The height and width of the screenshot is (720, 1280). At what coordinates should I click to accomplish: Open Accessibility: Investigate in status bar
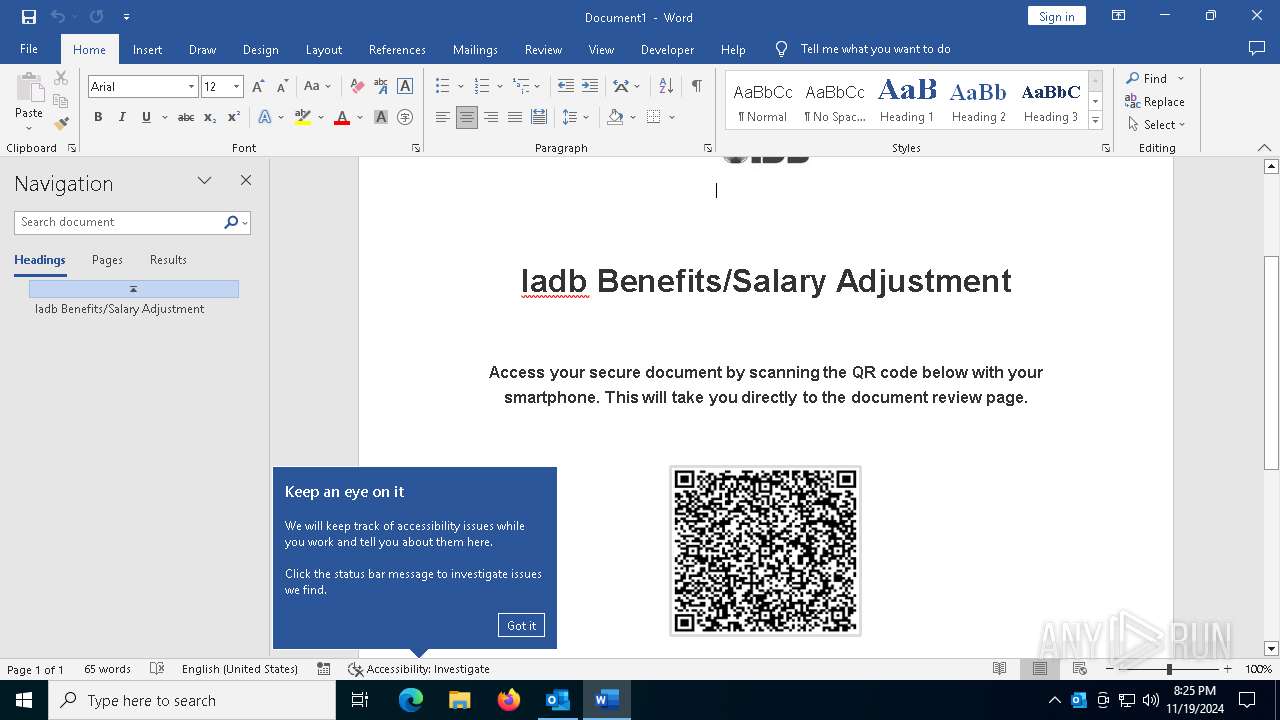coord(419,669)
